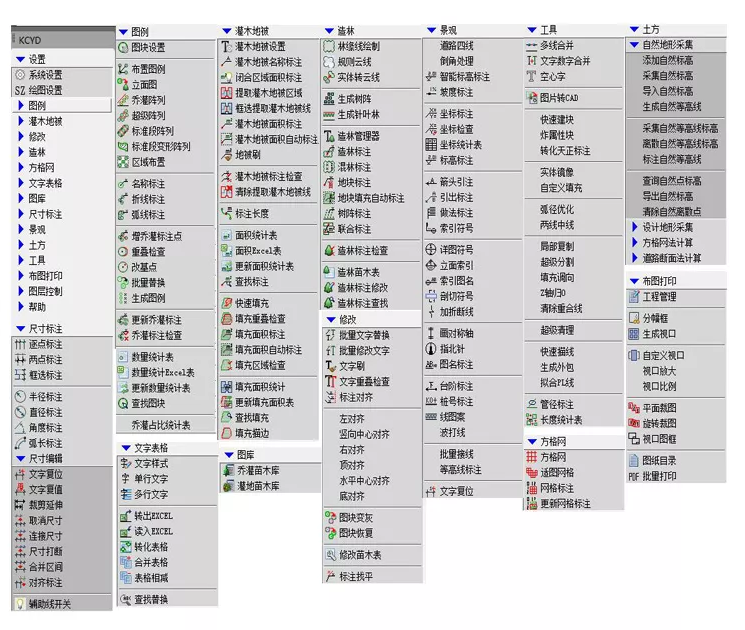Image resolution: width=745 pixels, height=630 pixels.
Task: Collapse the 设置 section in KCYD panel
Action: pyautogui.click(x=21, y=59)
